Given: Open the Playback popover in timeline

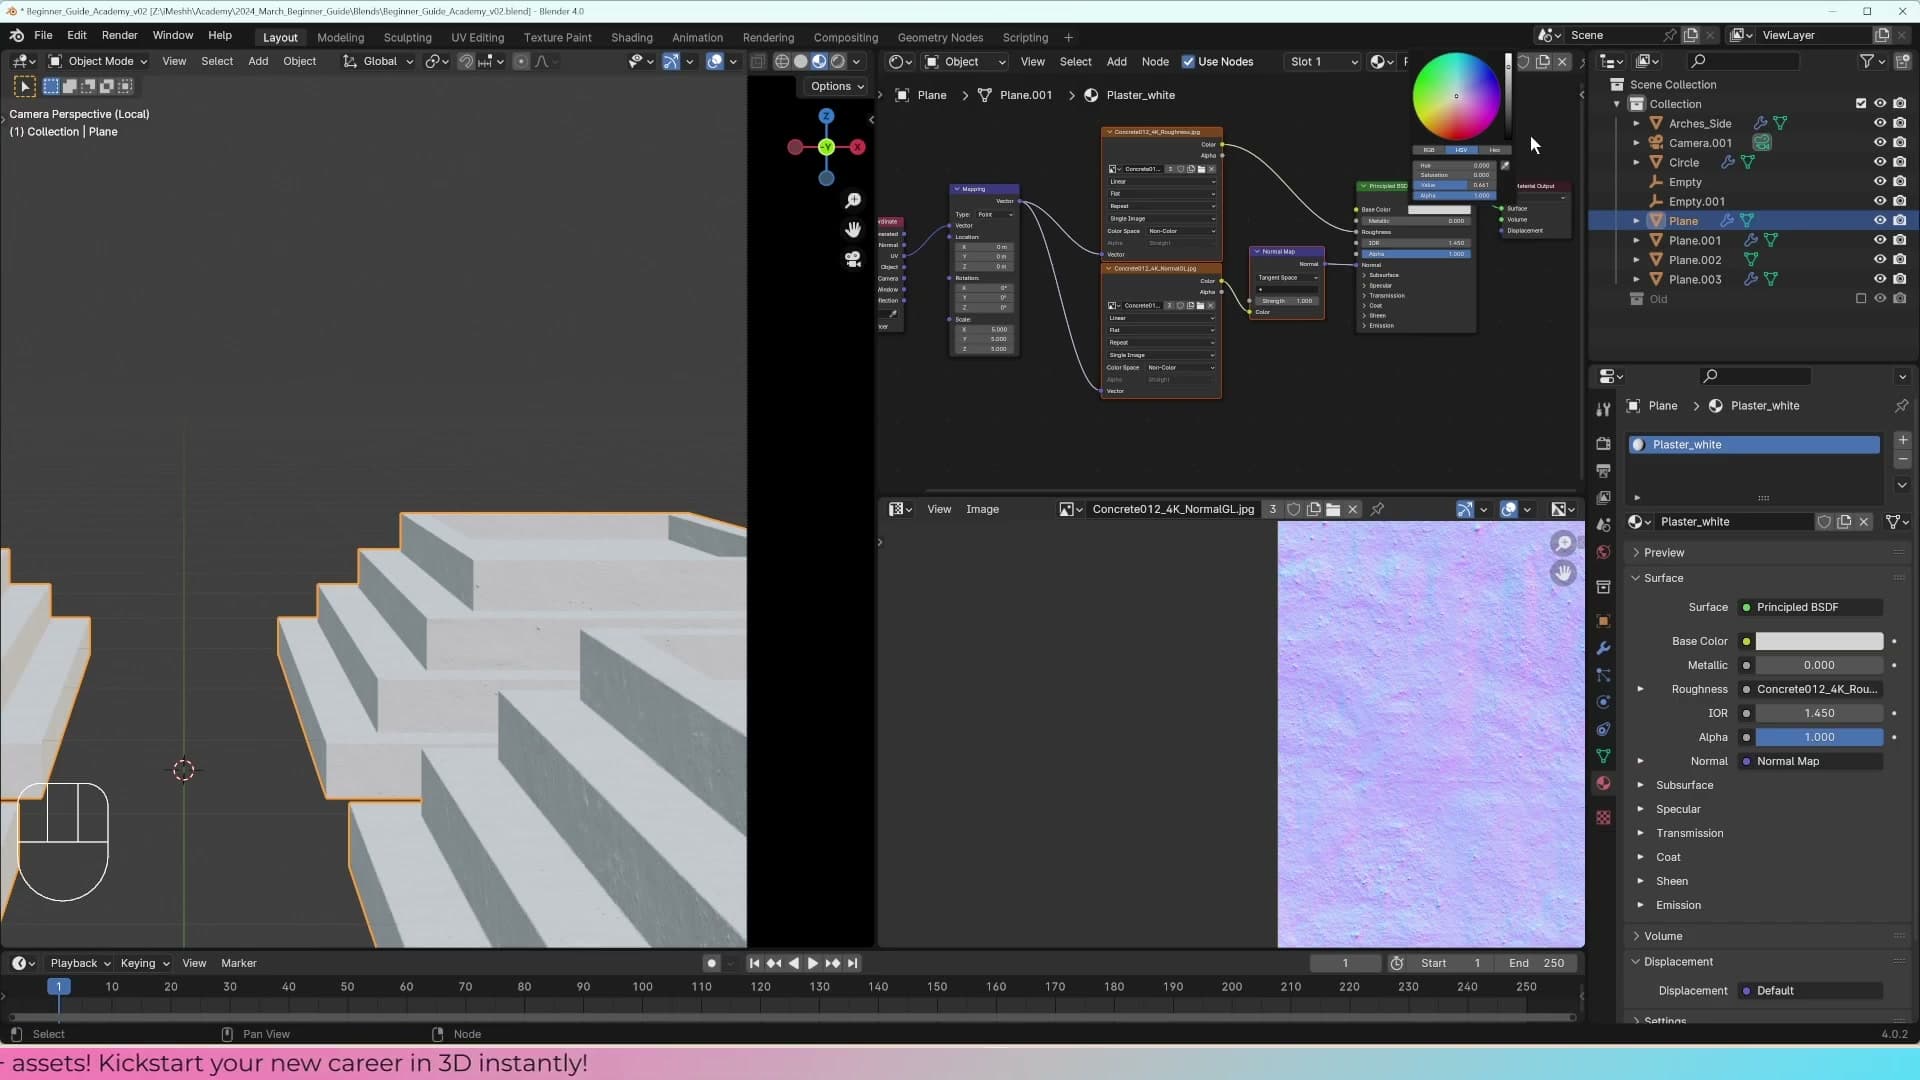Looking at the screenshot, I should pos(80,964).
